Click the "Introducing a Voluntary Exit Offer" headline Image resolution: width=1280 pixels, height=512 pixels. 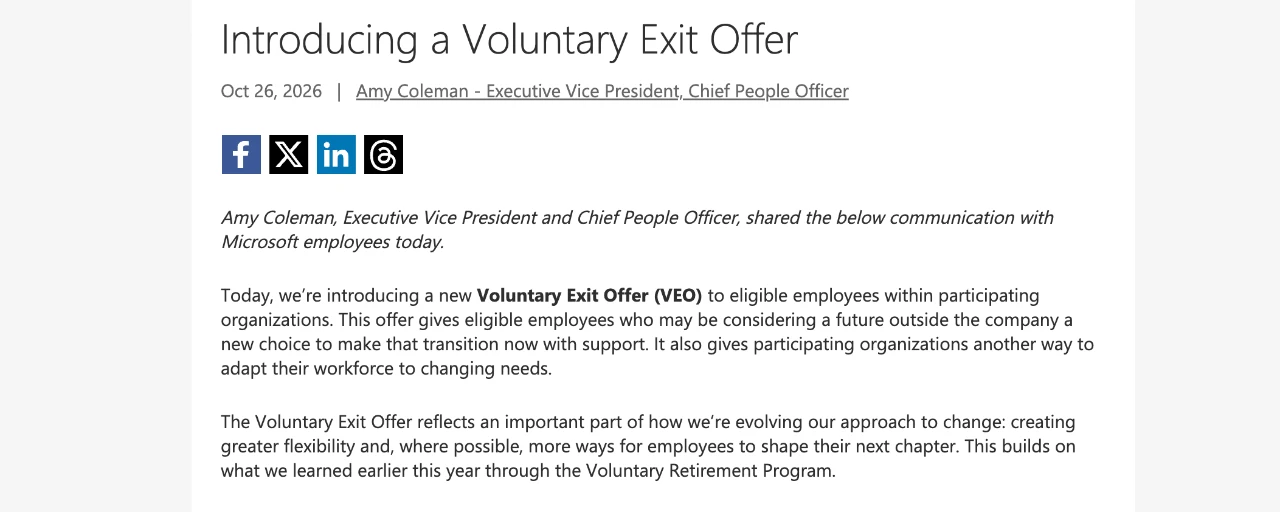click(509, 39)
